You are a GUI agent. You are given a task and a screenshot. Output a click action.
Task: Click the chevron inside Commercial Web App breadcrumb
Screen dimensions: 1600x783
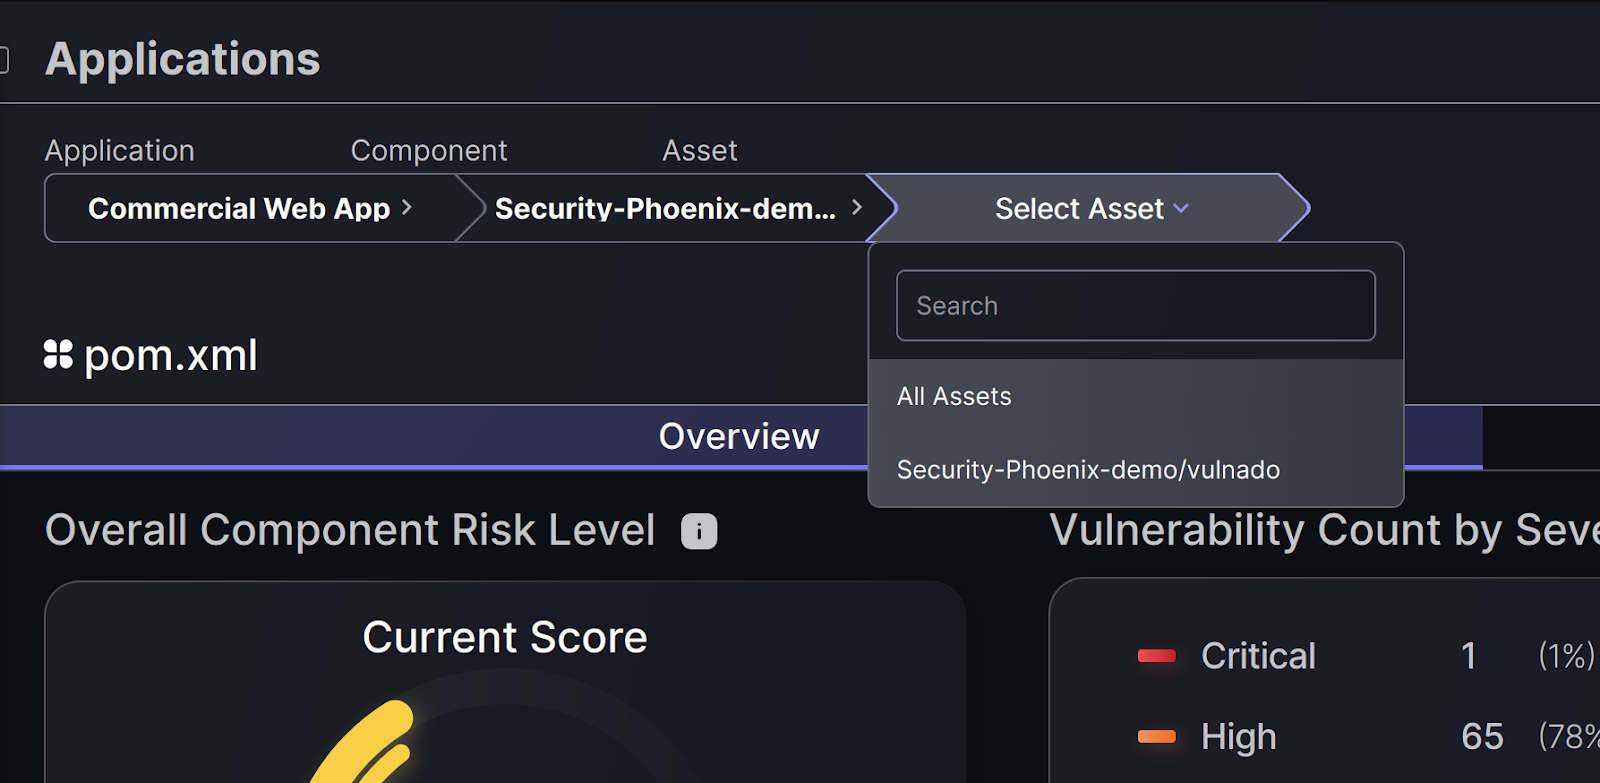tap(406, 208)
